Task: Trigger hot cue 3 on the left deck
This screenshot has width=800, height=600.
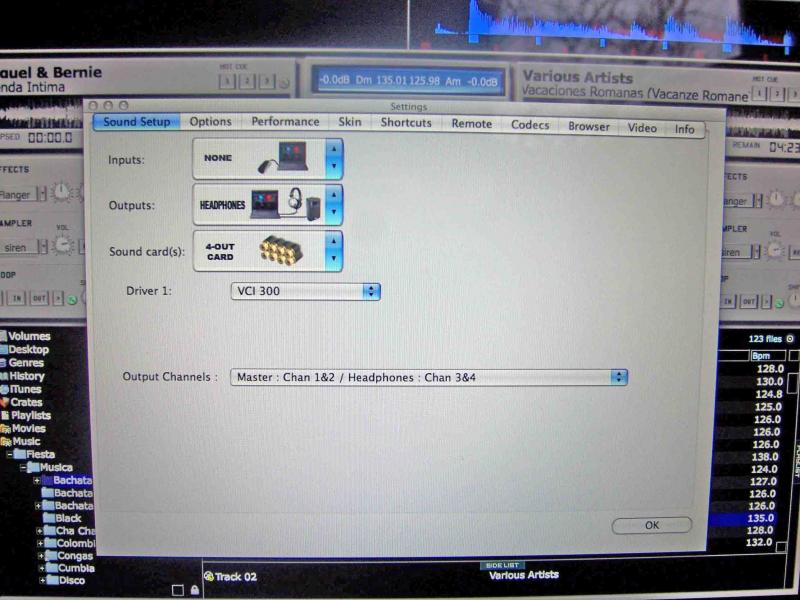Action: [267, 82]
